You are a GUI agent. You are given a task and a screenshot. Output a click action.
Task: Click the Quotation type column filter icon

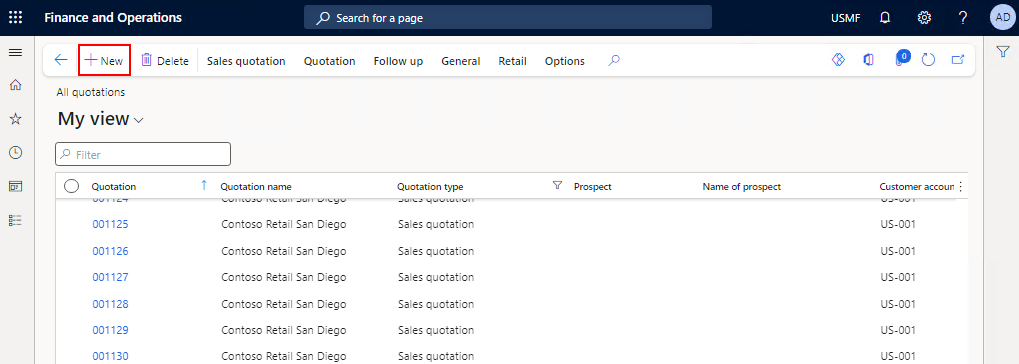557,186
